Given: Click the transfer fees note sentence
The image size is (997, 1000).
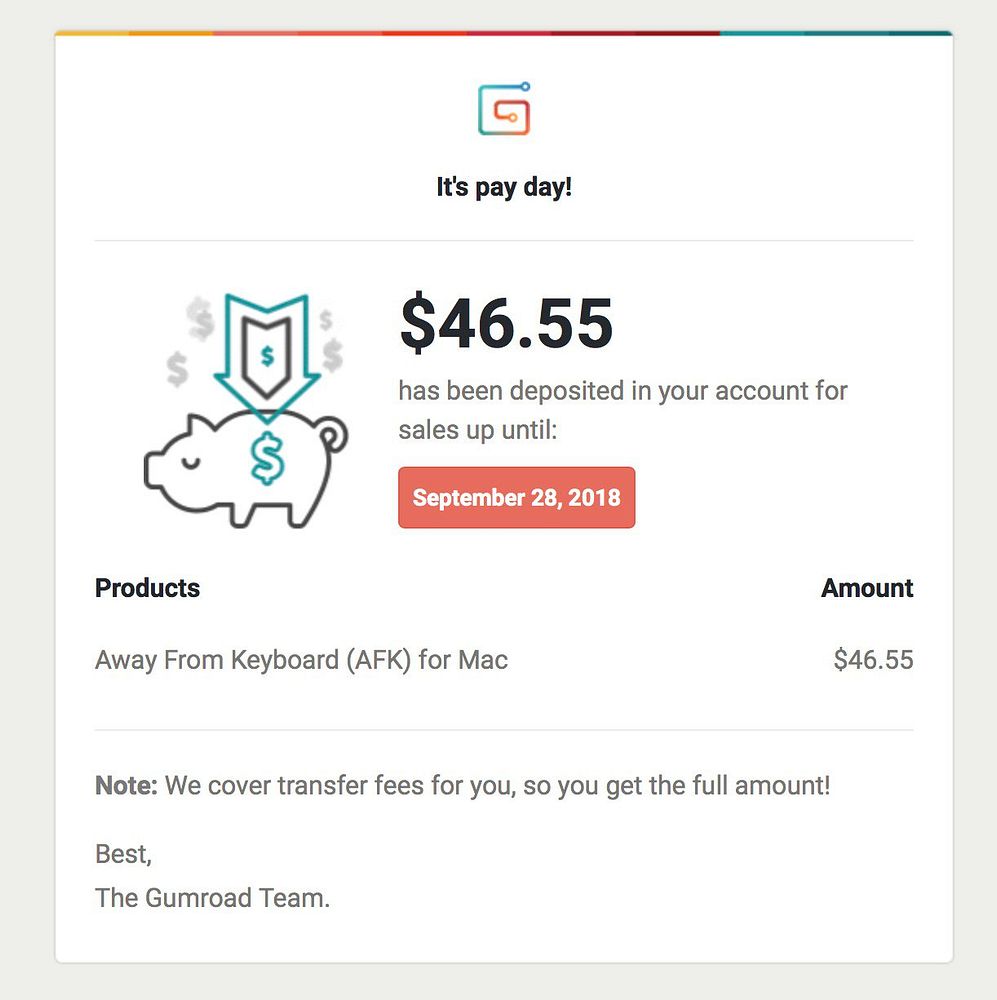Looking at the screenshot, I should (498, 786).
